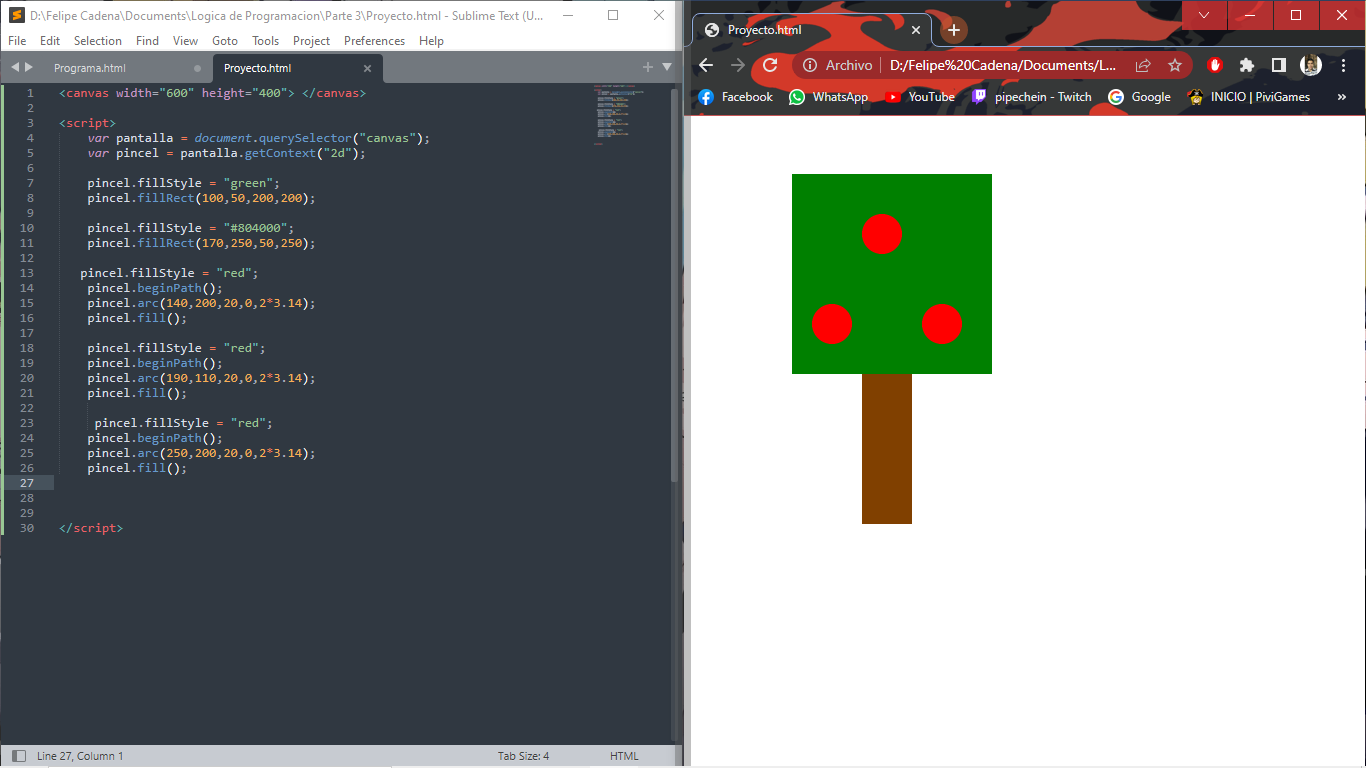1366x768 pixels.
Task: Select the Proyecto.html editor tab
Action: point(257,68)
